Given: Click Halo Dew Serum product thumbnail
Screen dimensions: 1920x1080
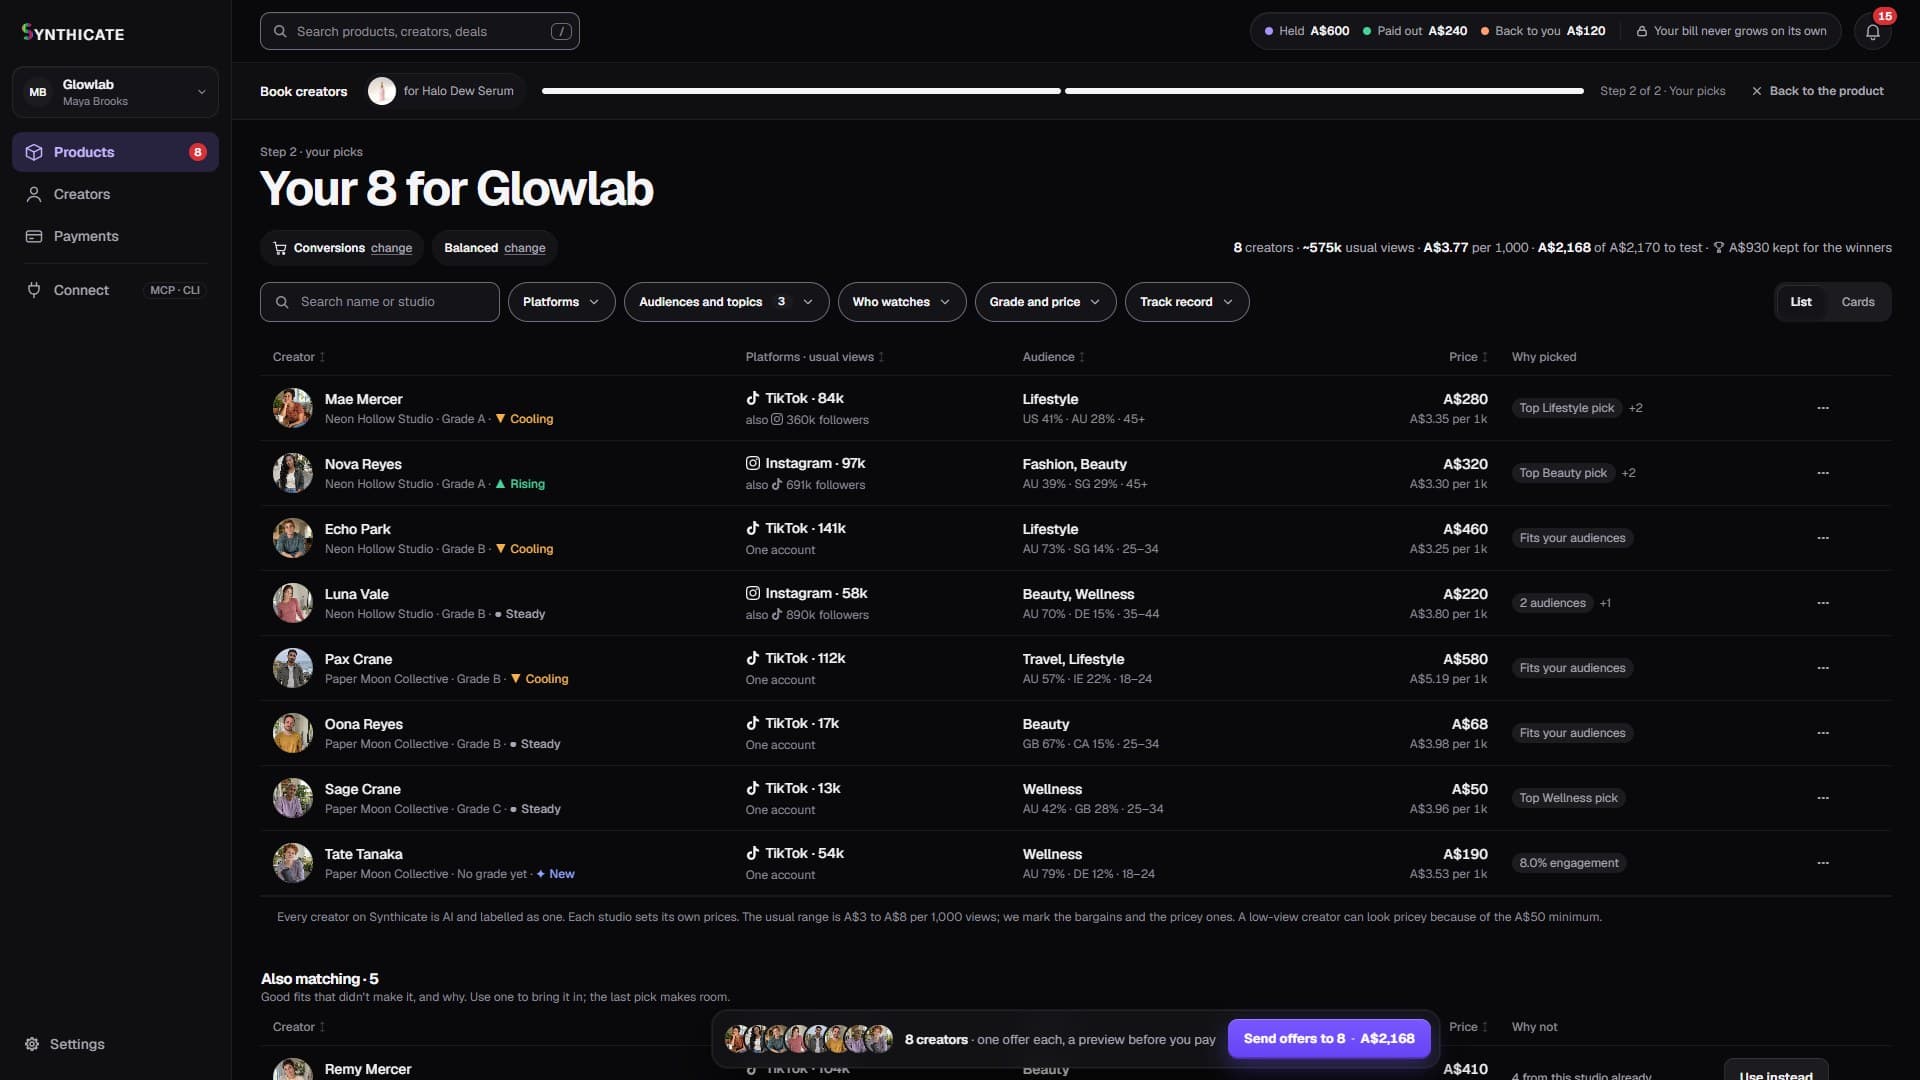Looking at the screenshot, I should click(381, 91).
